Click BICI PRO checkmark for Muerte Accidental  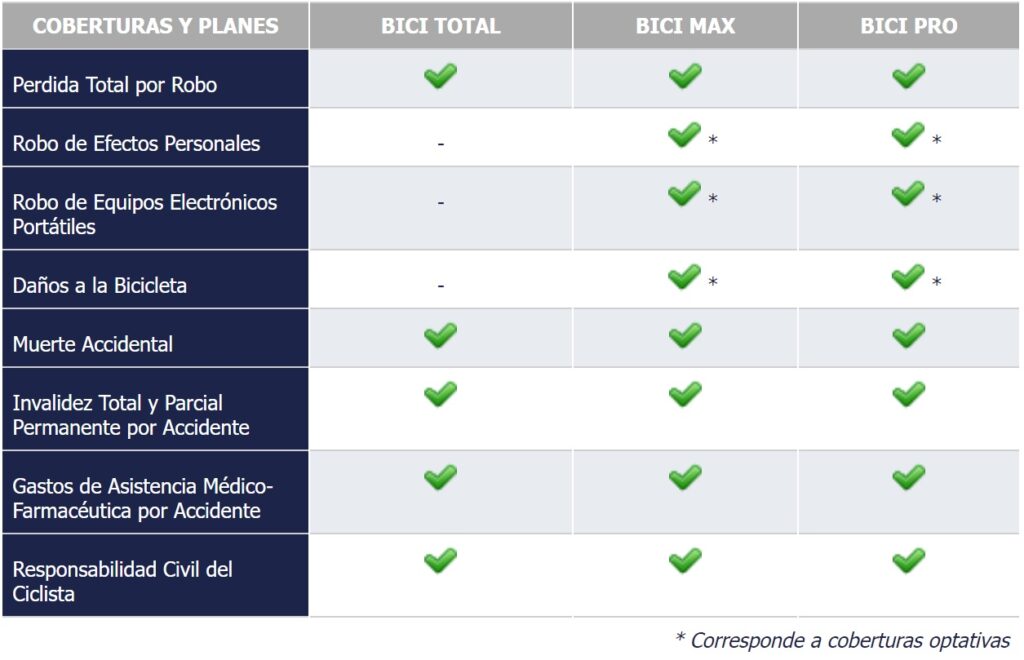pyautogui.click(x=908, y=335)
